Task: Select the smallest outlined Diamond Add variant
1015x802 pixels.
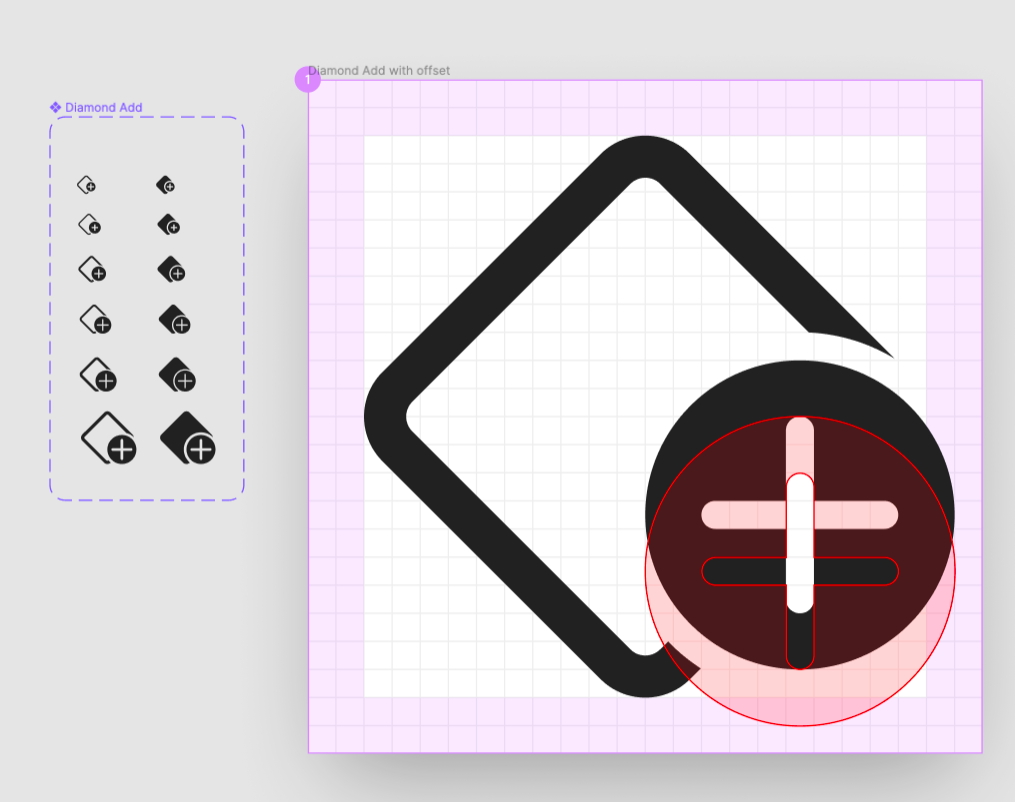Action: click(88, 185)
